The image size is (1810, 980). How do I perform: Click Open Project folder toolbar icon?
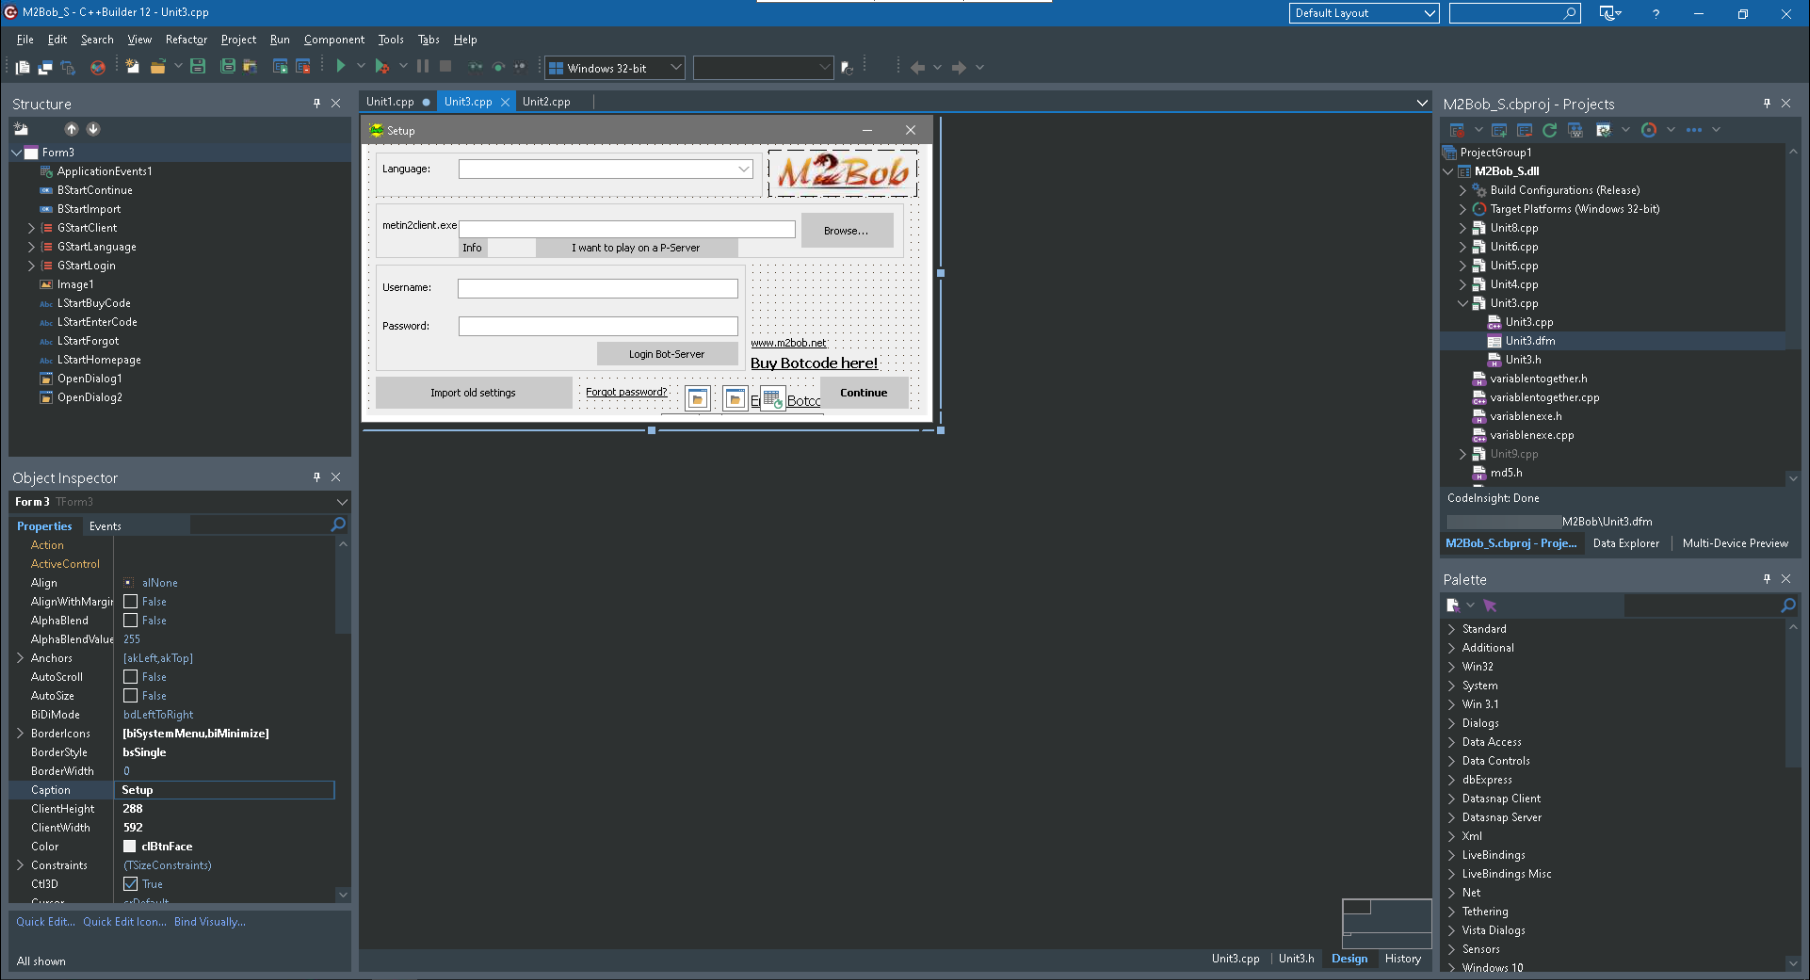pyautogui.click(x=250, y=66)
